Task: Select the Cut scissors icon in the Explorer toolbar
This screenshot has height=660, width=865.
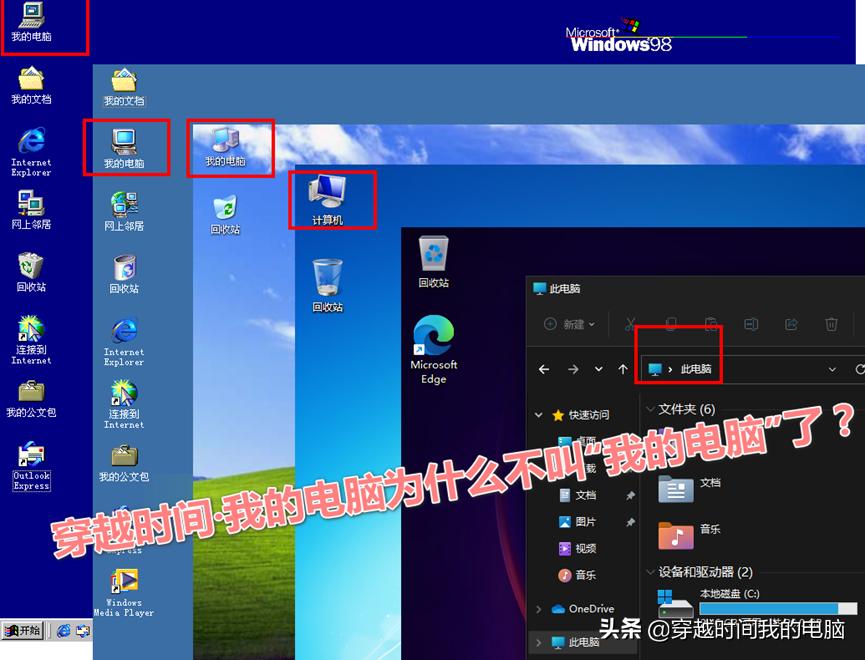Action: [630, 323]
